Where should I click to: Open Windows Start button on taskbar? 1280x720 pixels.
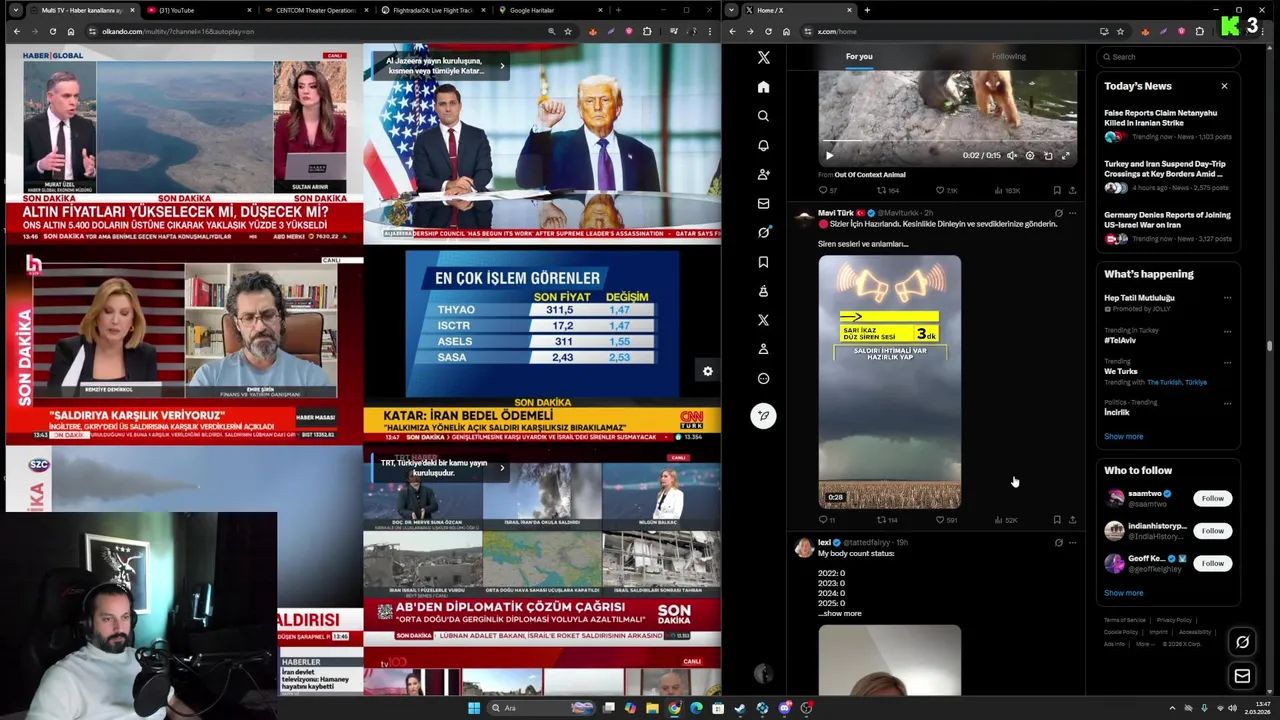tap(474, 708)
